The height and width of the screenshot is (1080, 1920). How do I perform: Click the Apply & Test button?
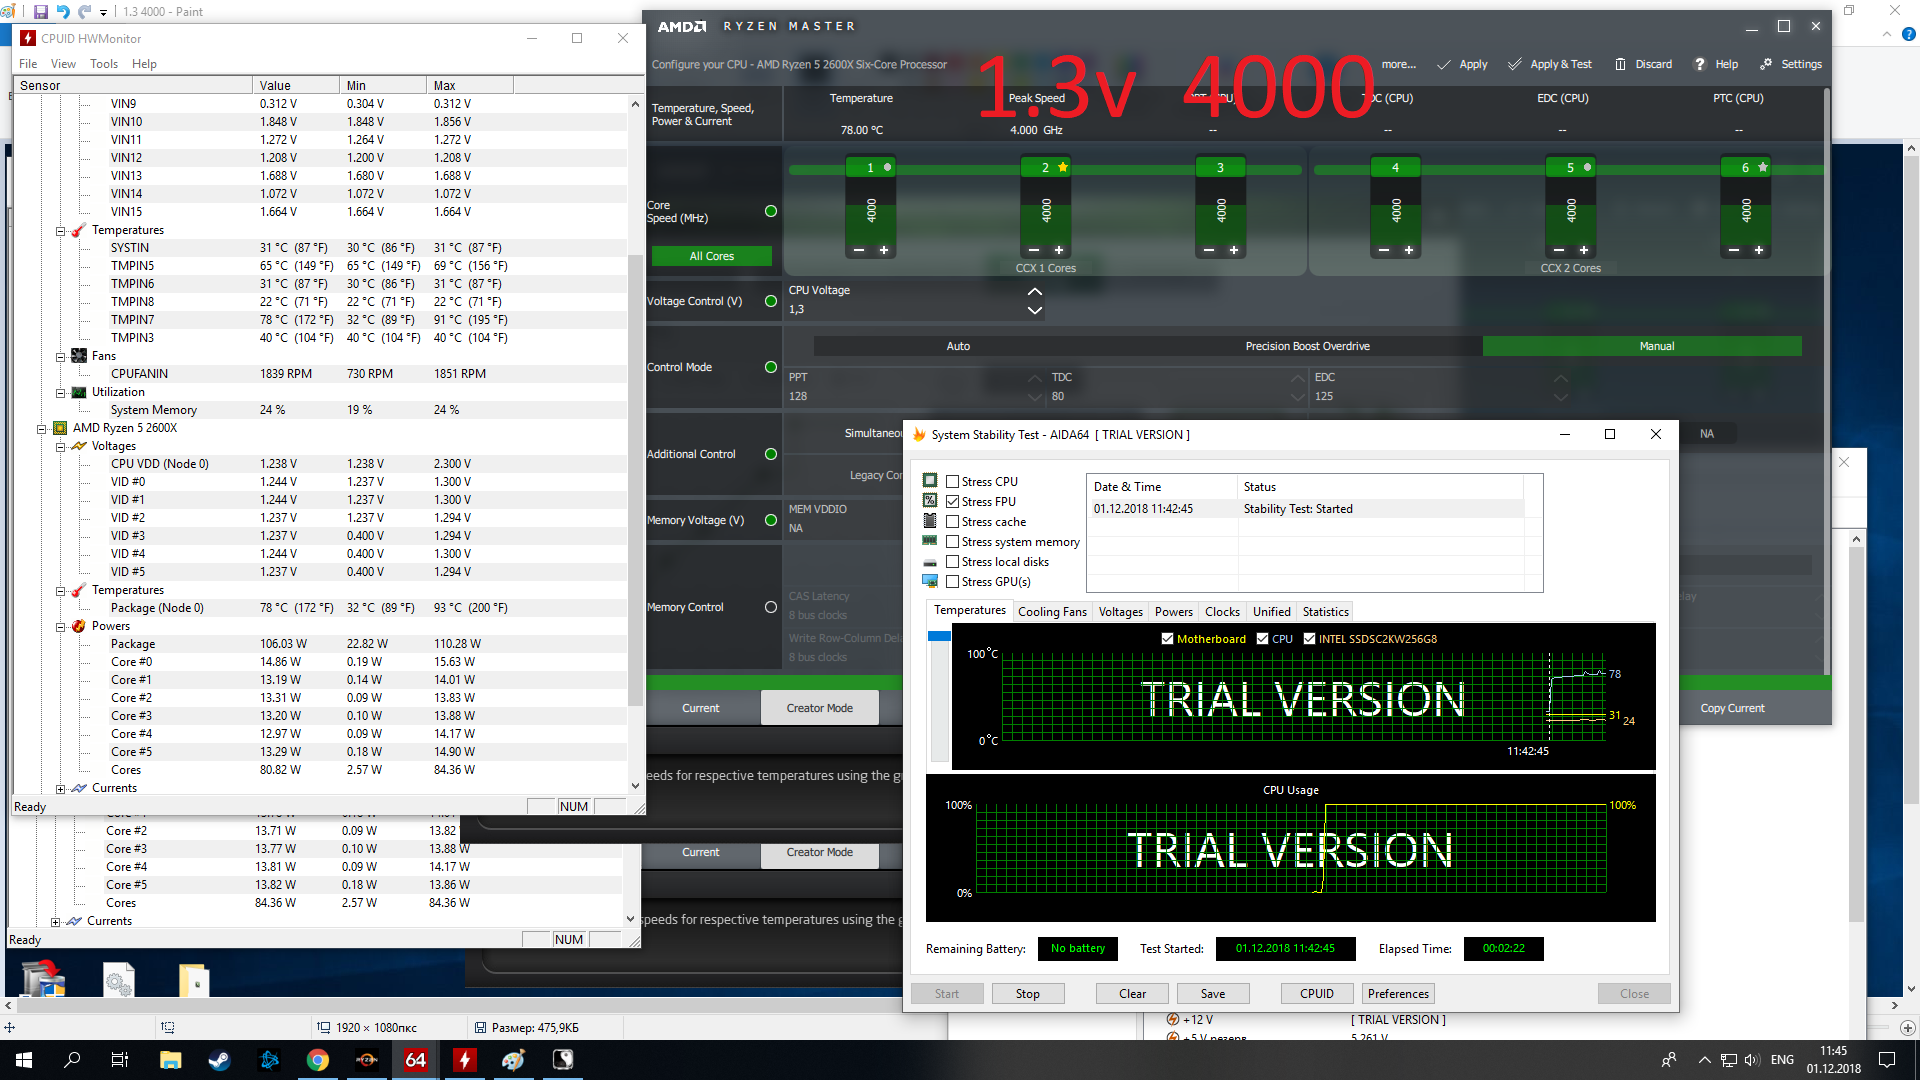1550,64
